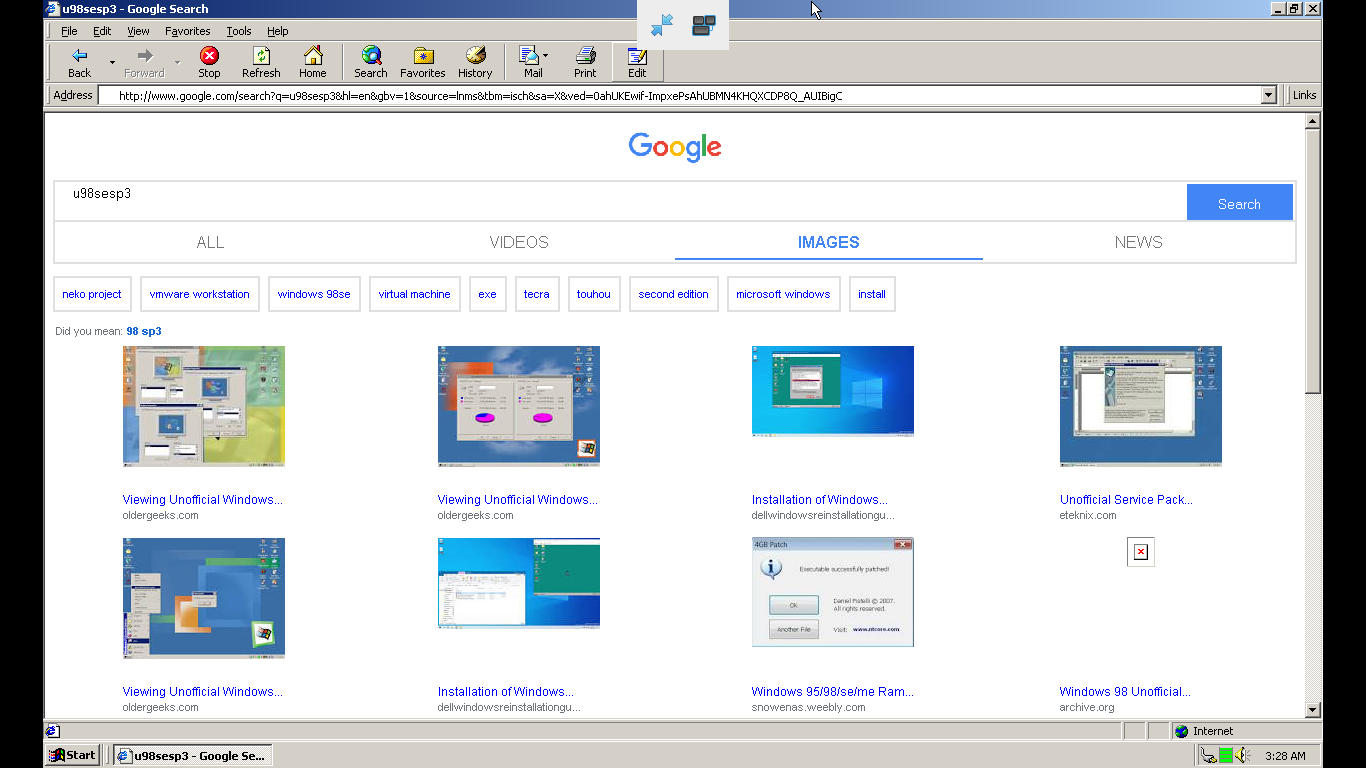
Task: Click the vertical scrollbar thumb
Action: pos(1313,261)
